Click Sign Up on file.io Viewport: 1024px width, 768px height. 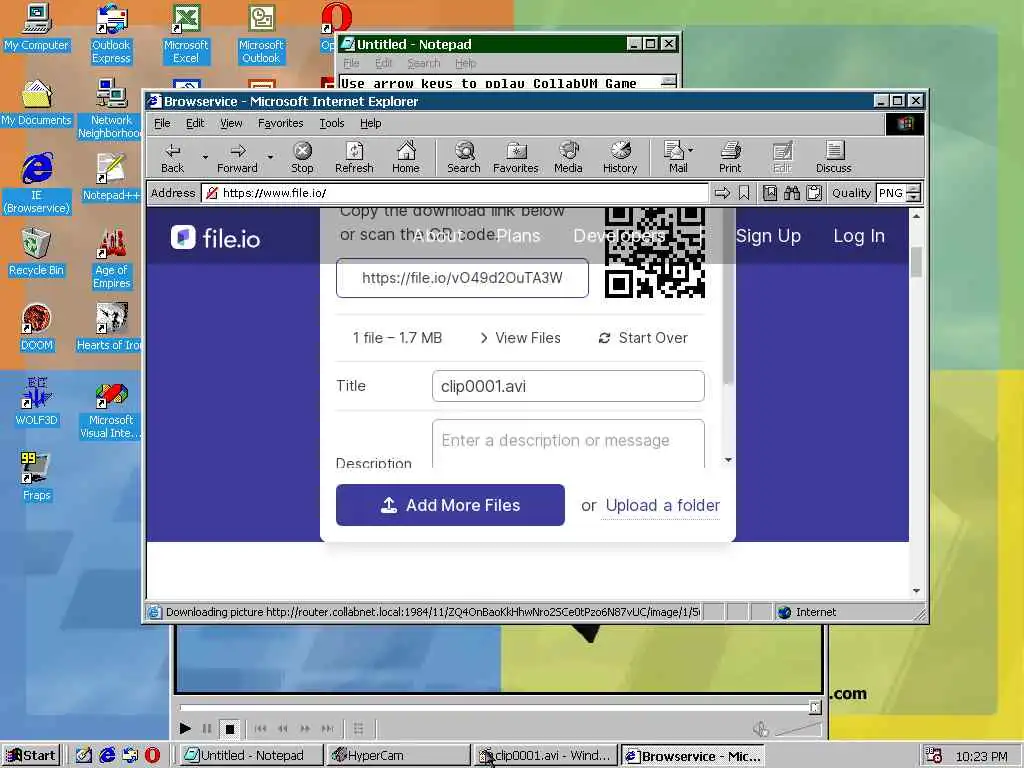pyautogui.click(x=768, y=236)
